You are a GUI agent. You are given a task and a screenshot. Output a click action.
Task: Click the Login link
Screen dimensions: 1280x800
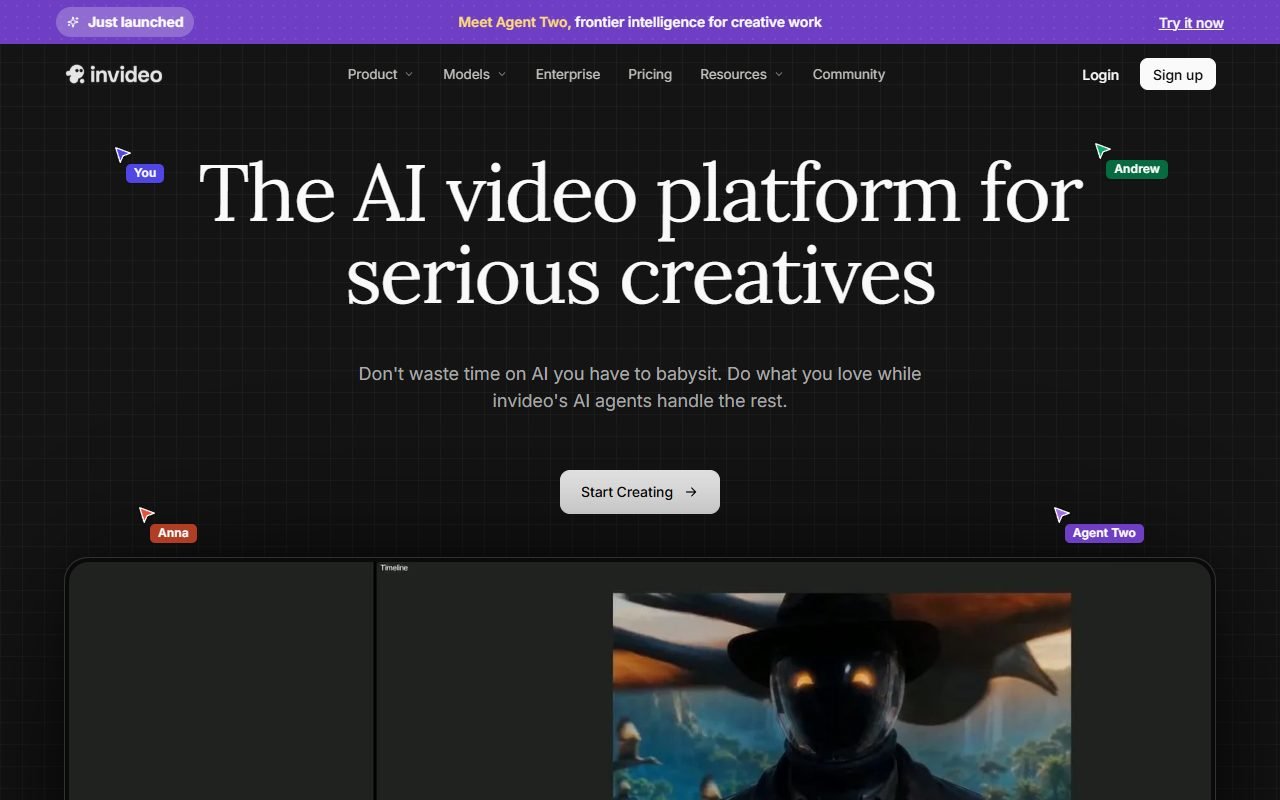1100,75
